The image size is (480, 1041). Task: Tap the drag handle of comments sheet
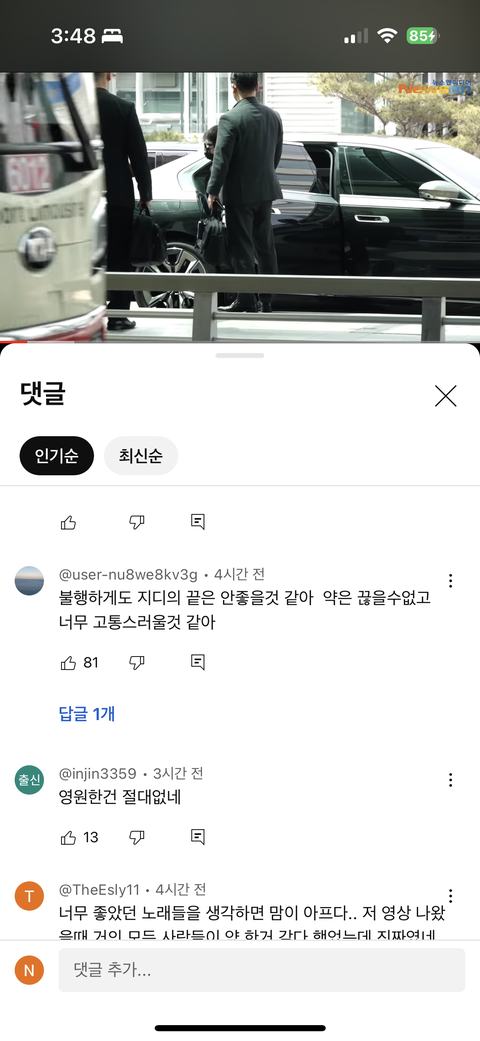click(x=240, y=356)
